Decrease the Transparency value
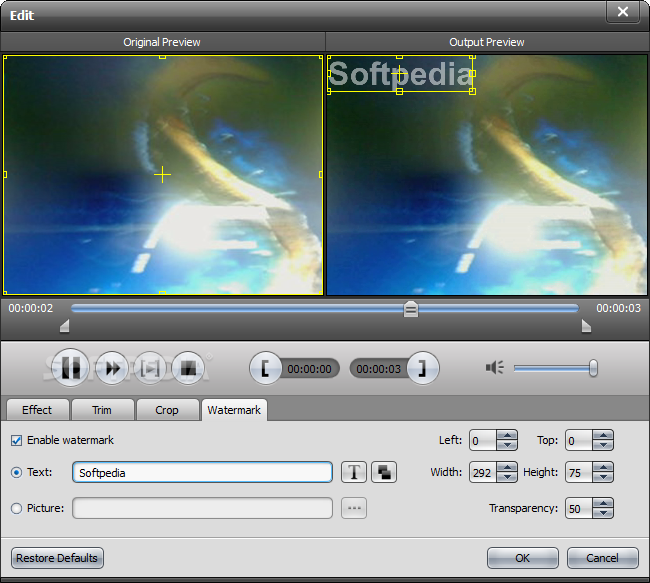650x583 pixels. pyautogui.click(x=603, y=513)
